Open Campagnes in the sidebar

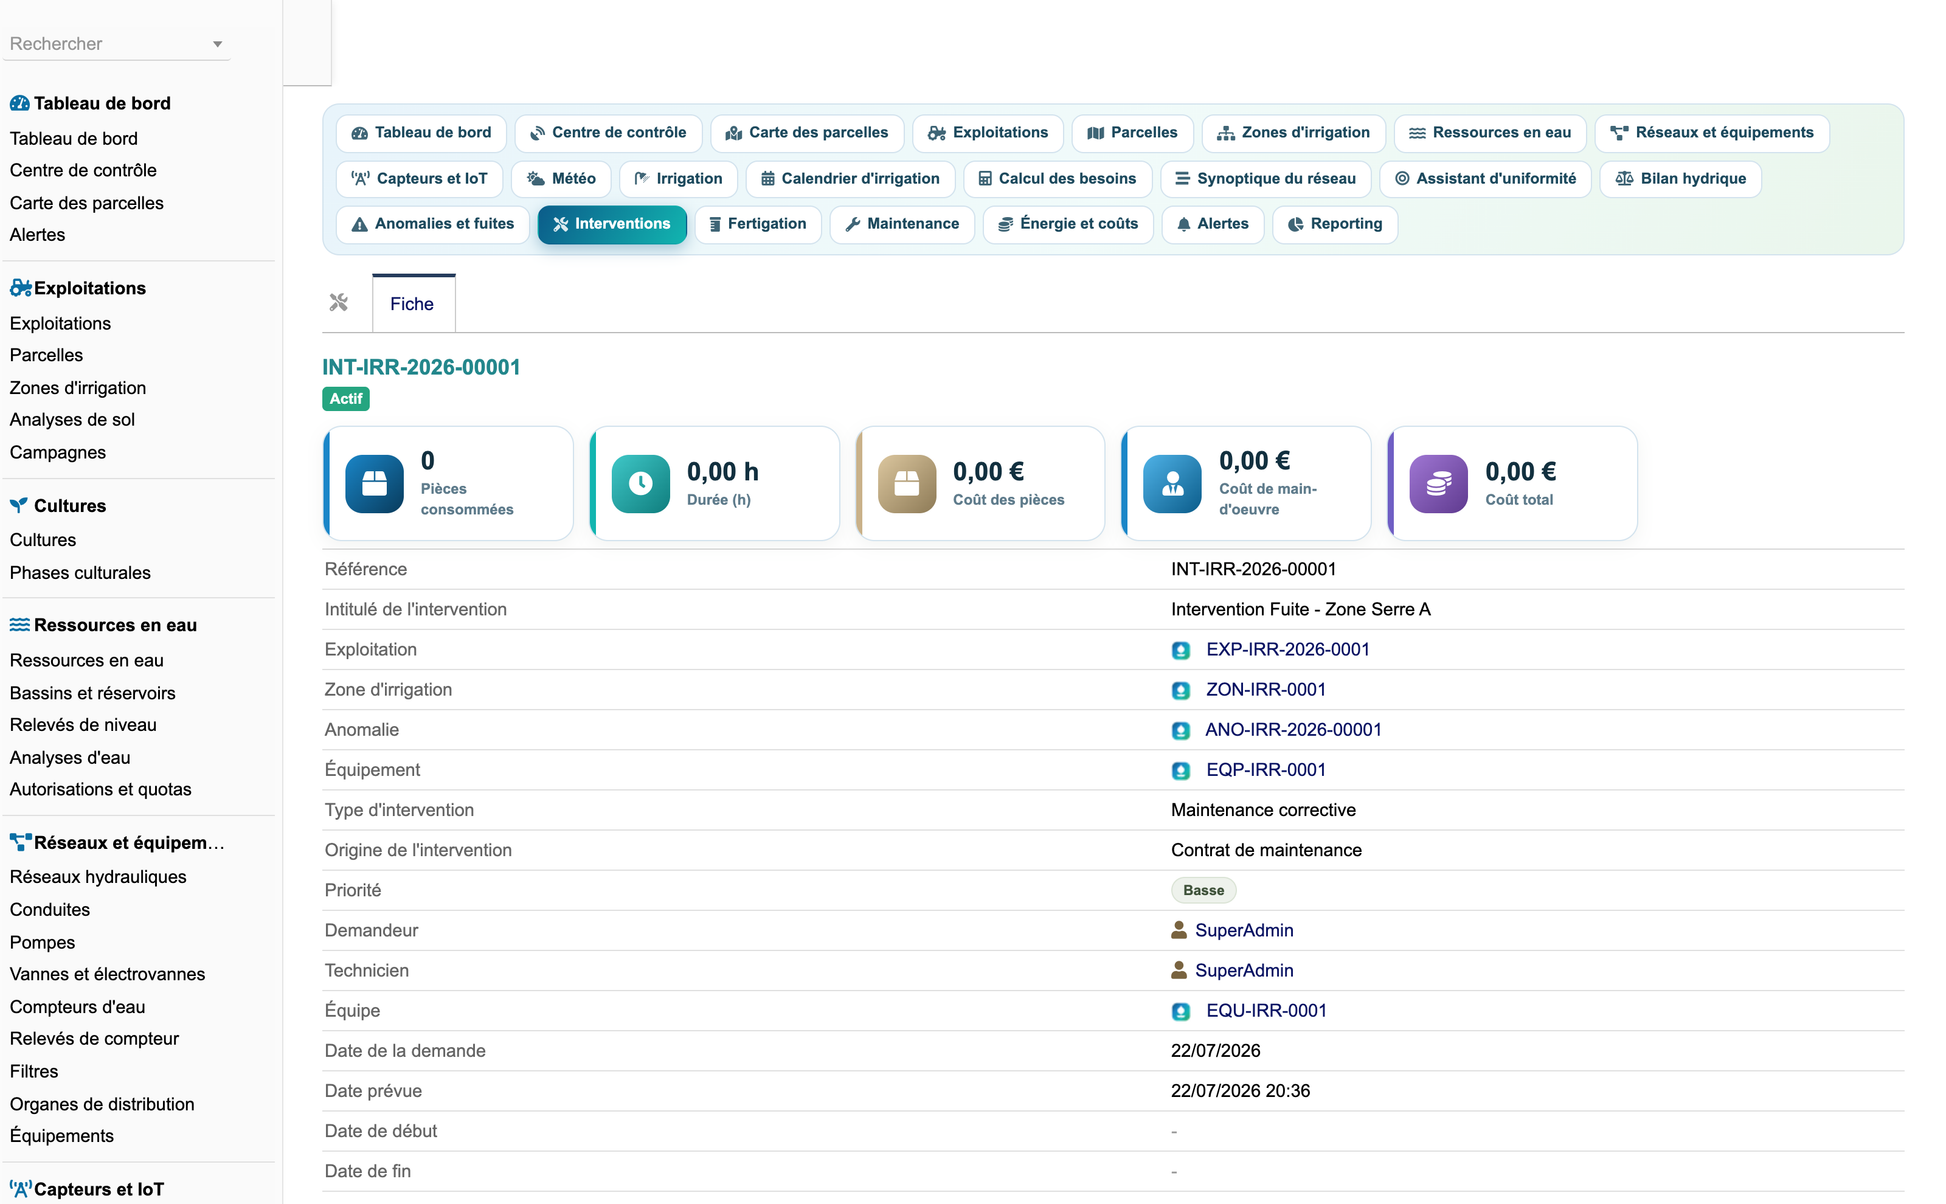58,452
